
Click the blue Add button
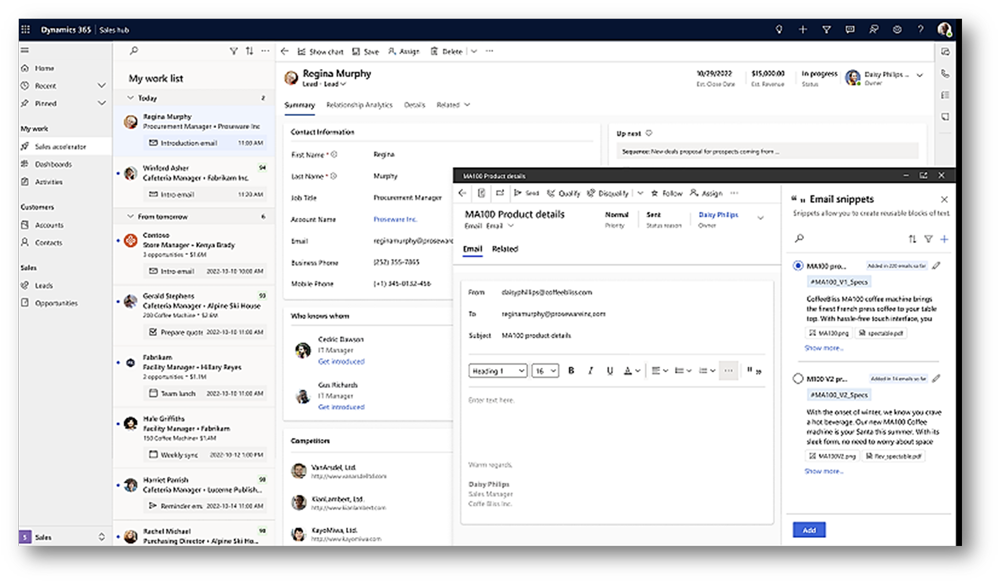[x=808, y=530]
